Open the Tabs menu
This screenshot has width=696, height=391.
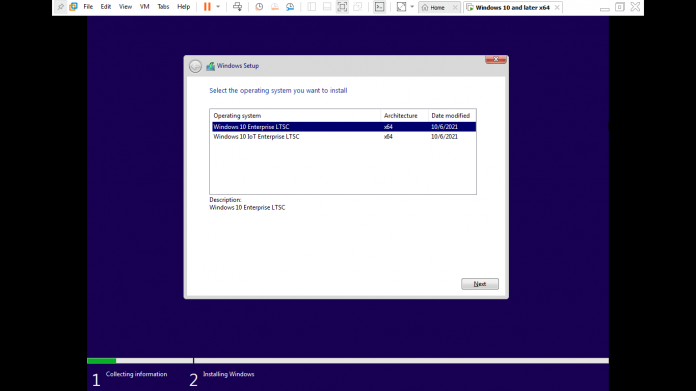[163, 7]
